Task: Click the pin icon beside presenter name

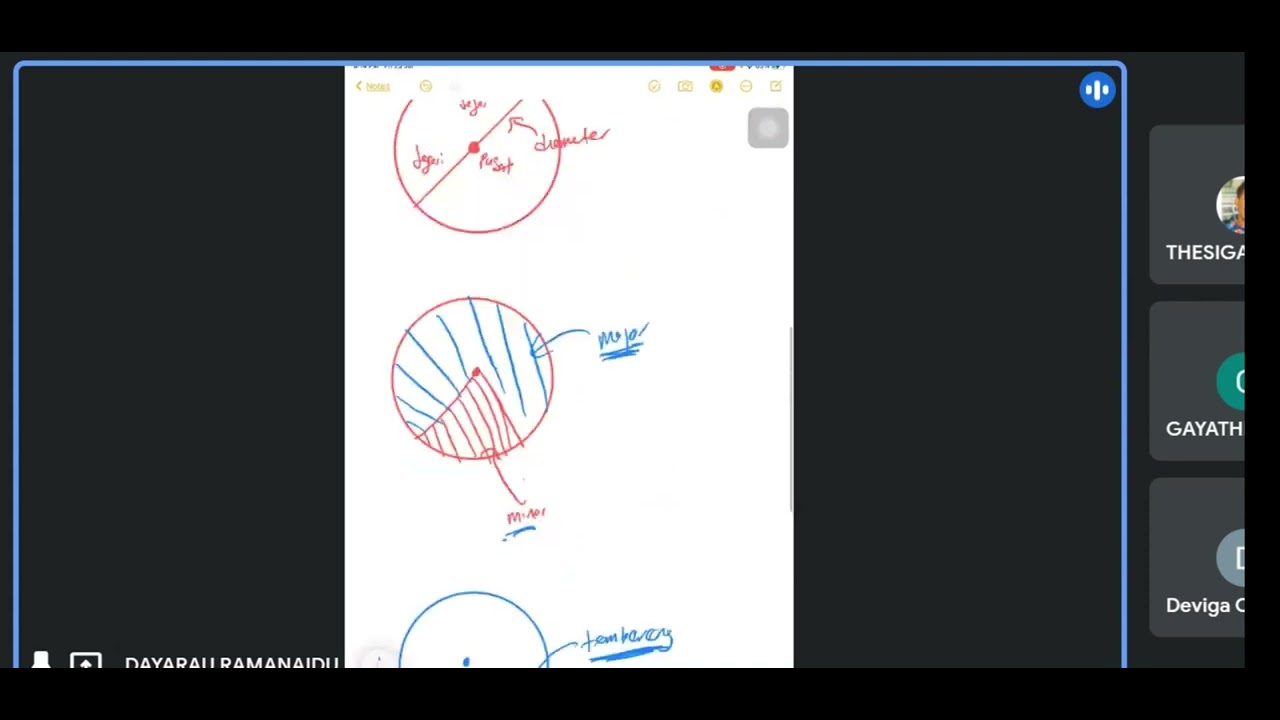Action: 41,661
